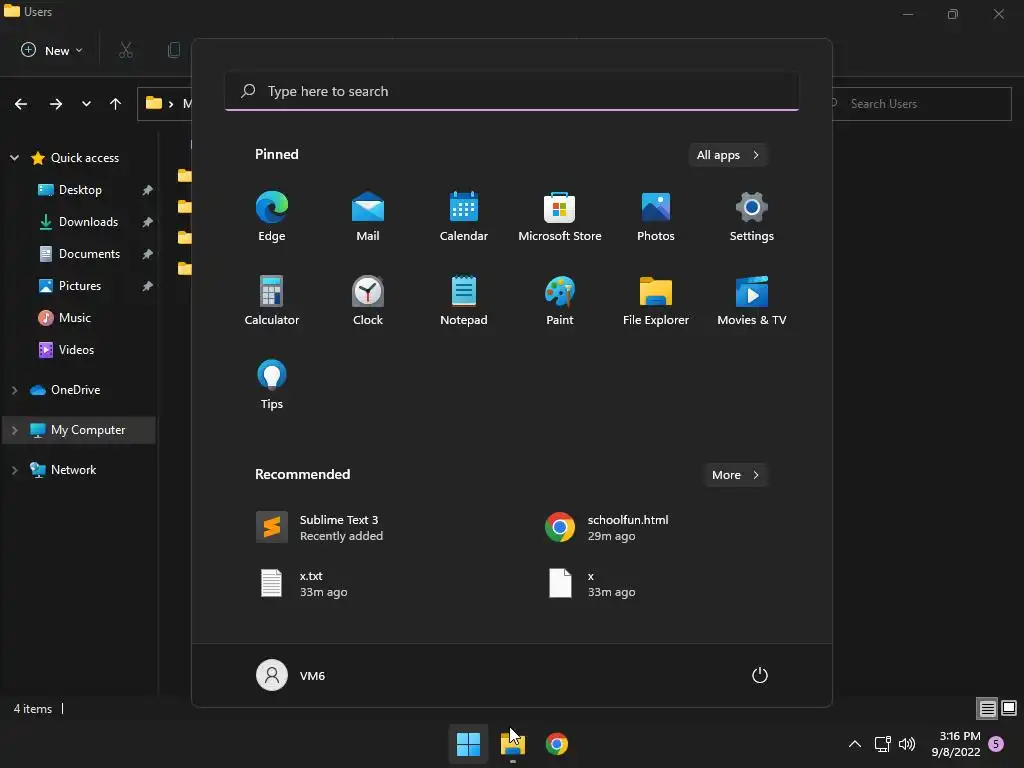Open Settings from pinned apps

[x=752, y=217]
